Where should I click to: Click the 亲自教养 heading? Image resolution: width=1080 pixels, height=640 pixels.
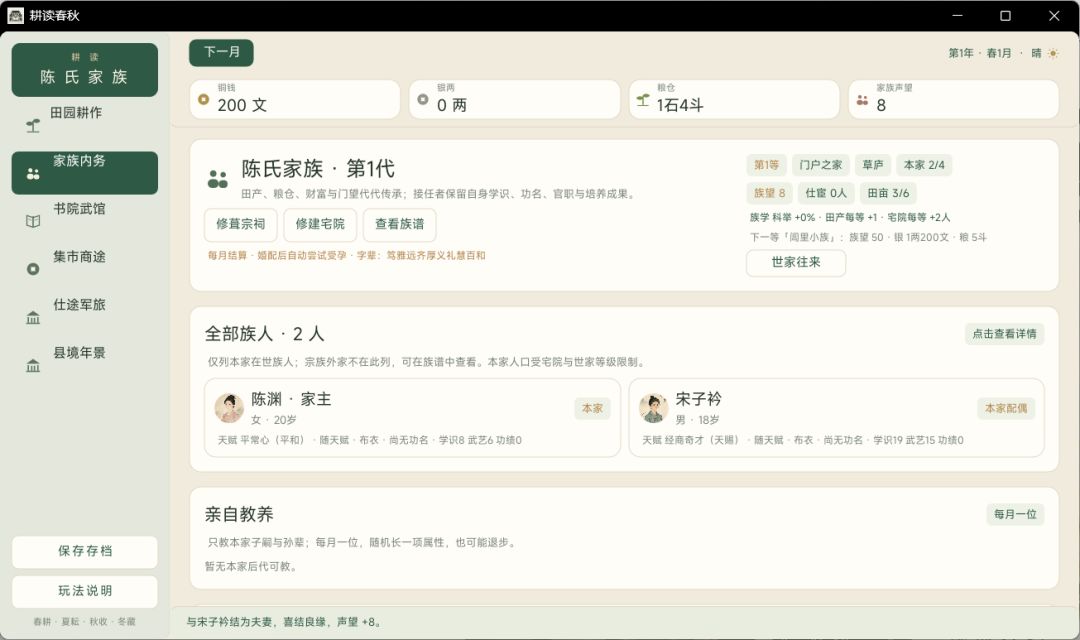click(239, 514)
